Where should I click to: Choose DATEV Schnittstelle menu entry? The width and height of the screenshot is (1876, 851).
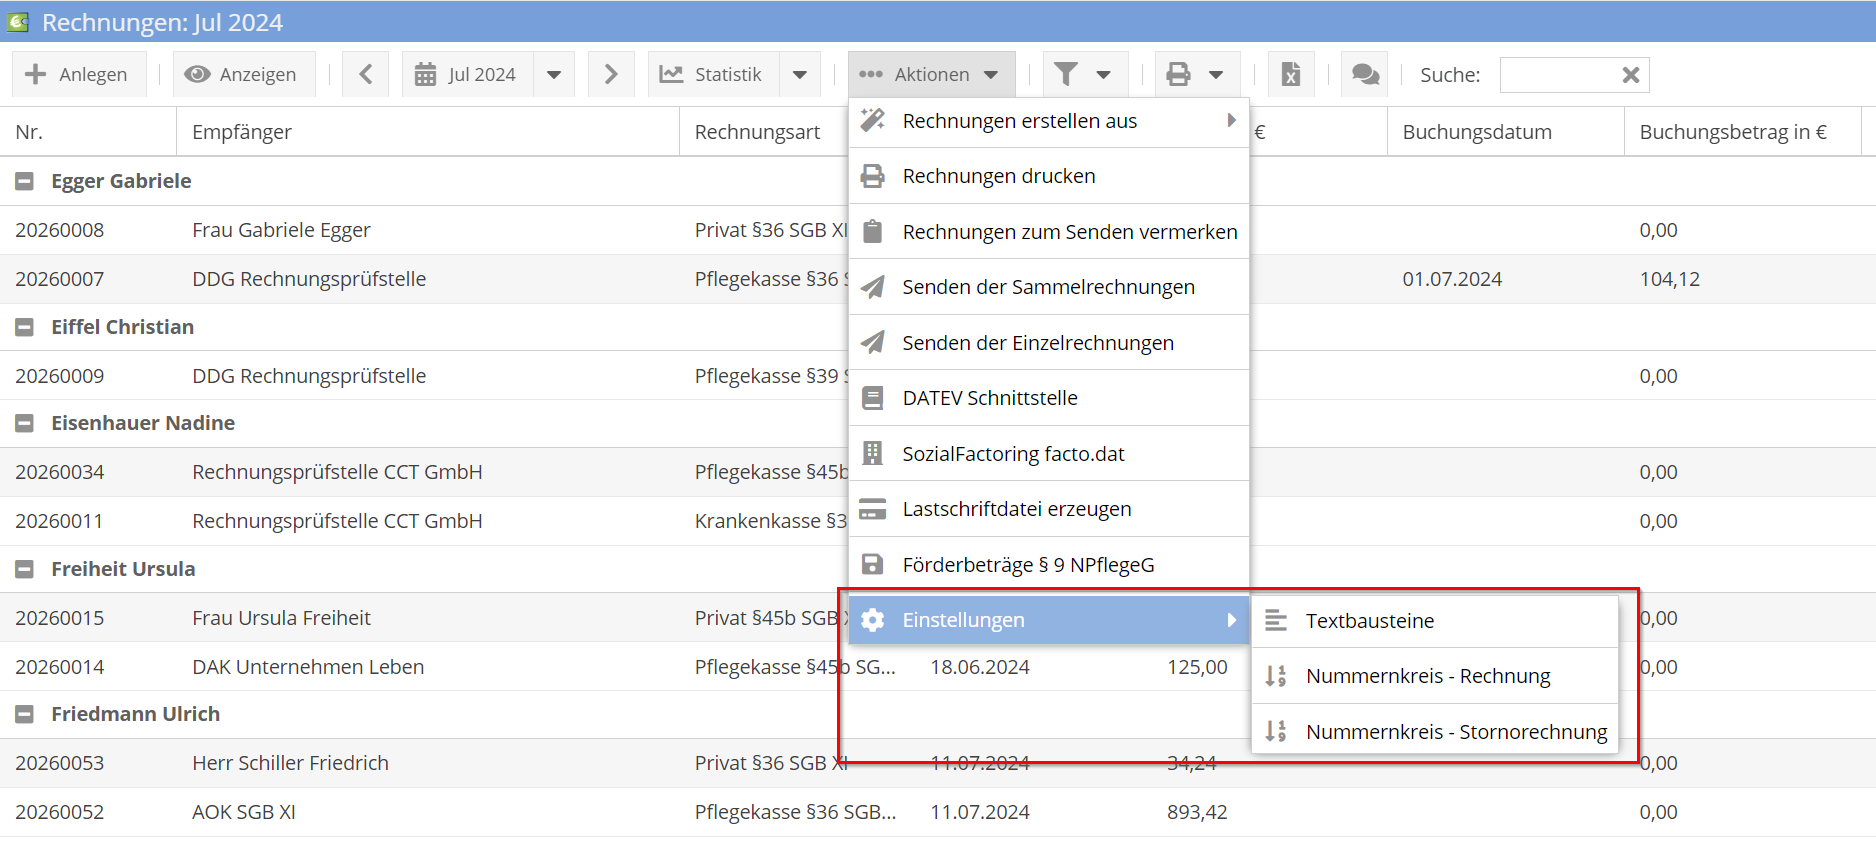pos(989,399)
